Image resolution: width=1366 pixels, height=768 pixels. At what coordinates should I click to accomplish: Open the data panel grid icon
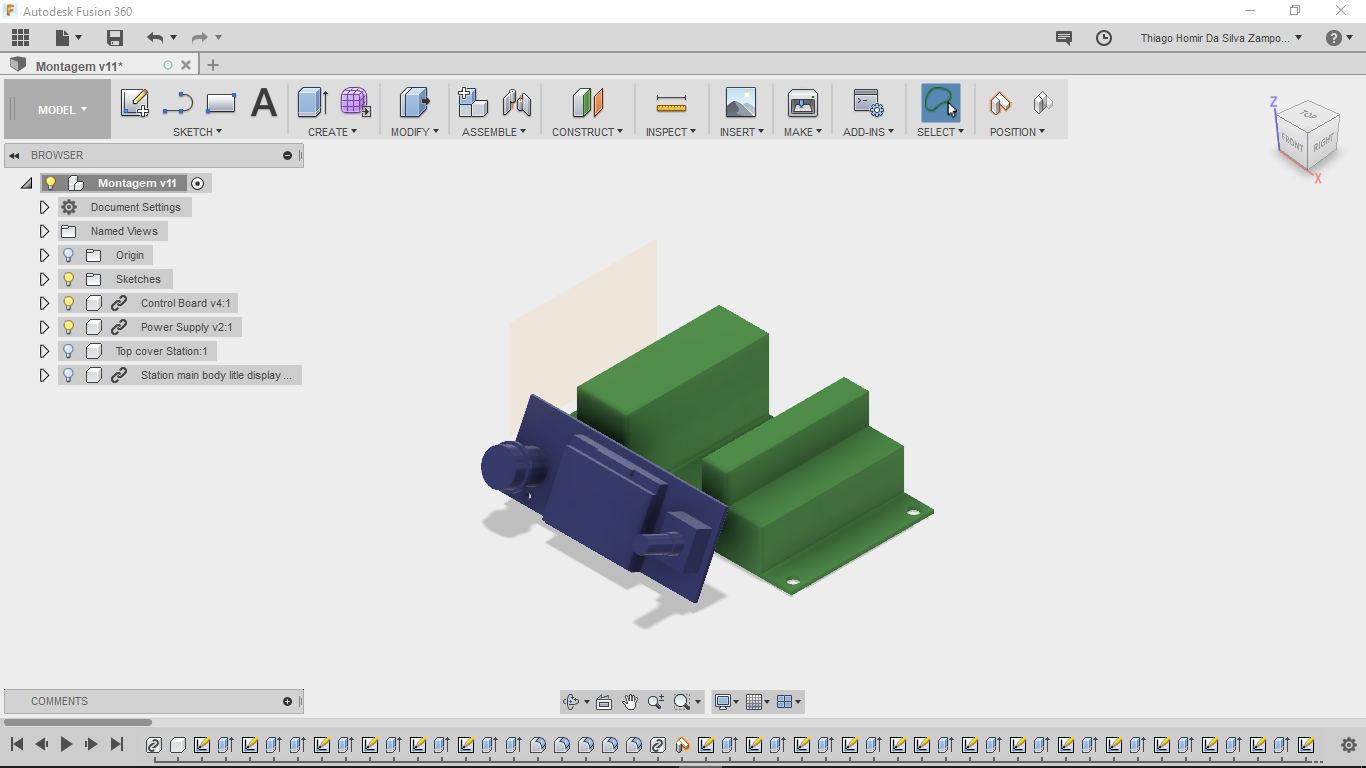[20, 38]
